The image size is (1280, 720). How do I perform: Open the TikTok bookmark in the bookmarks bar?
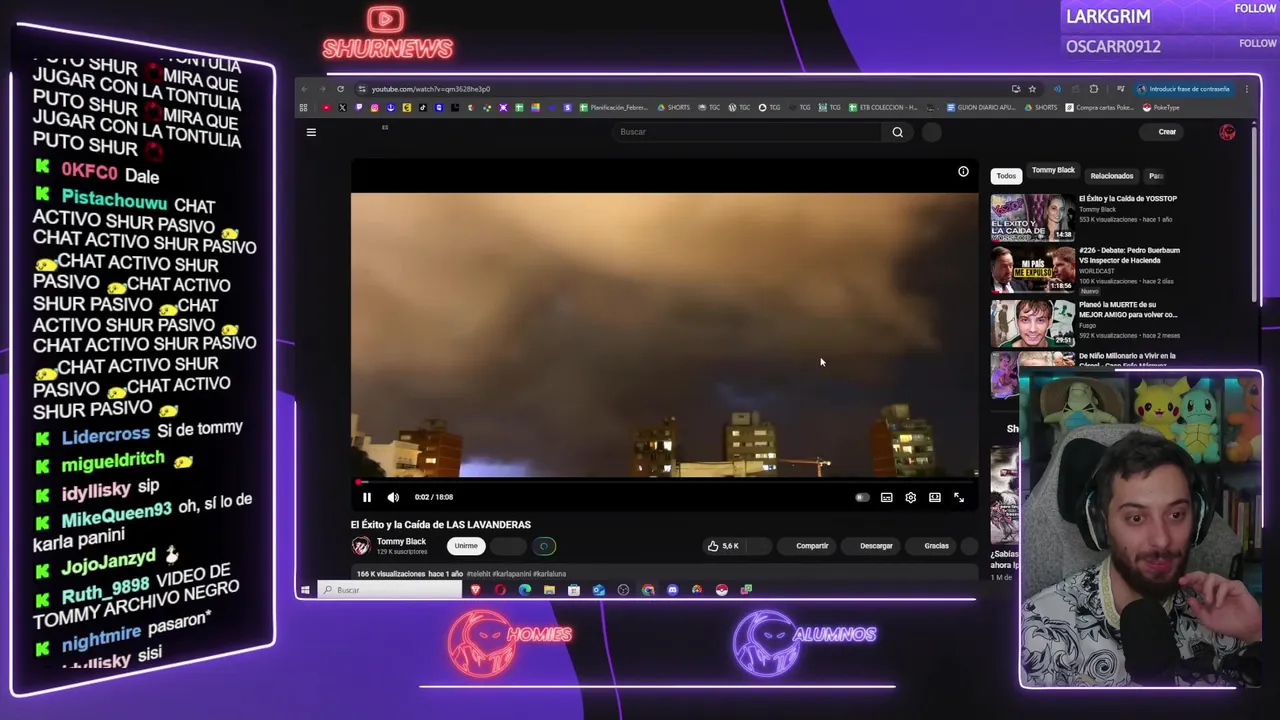[423, 107]
